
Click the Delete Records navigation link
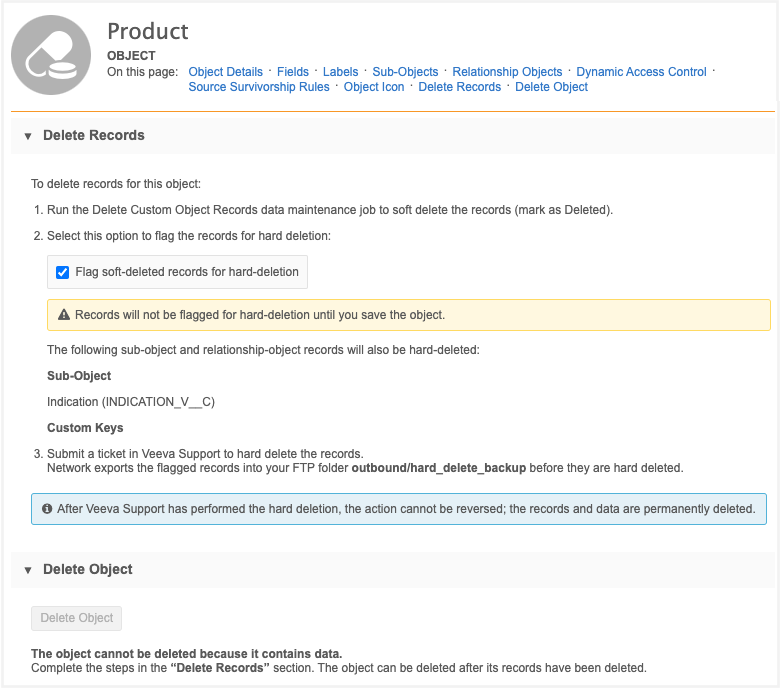[x=459, y=87]
